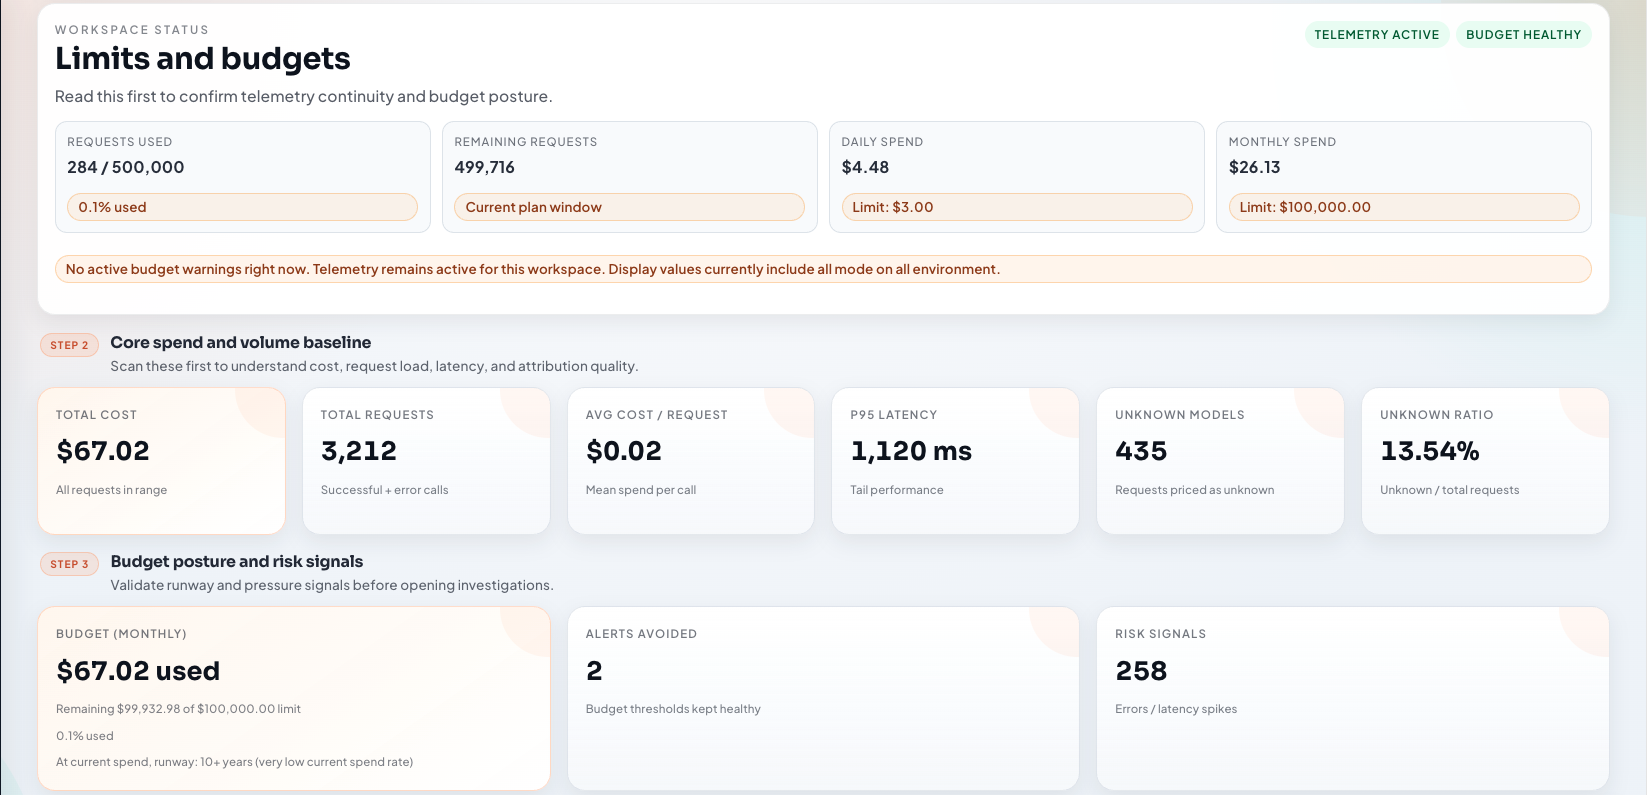Click the DAILY SPEND label

tap(882, 142)
